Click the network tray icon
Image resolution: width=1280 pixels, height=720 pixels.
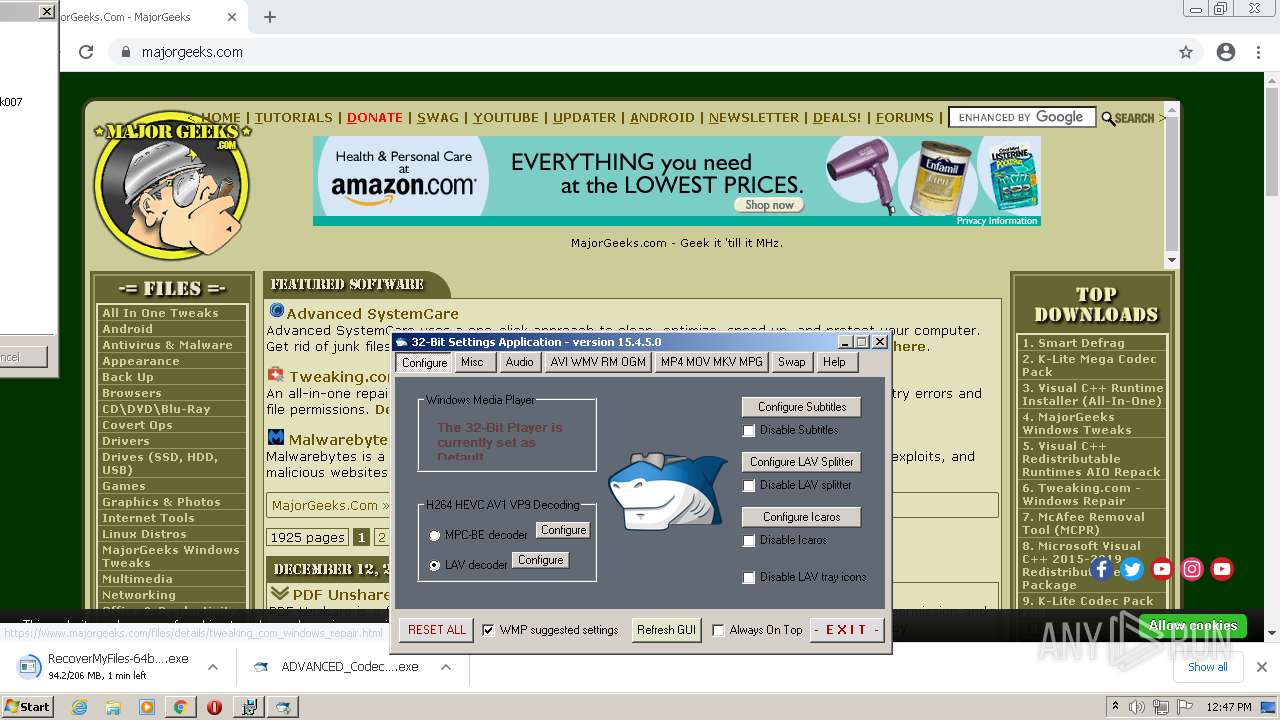[x=1160, y=707]
